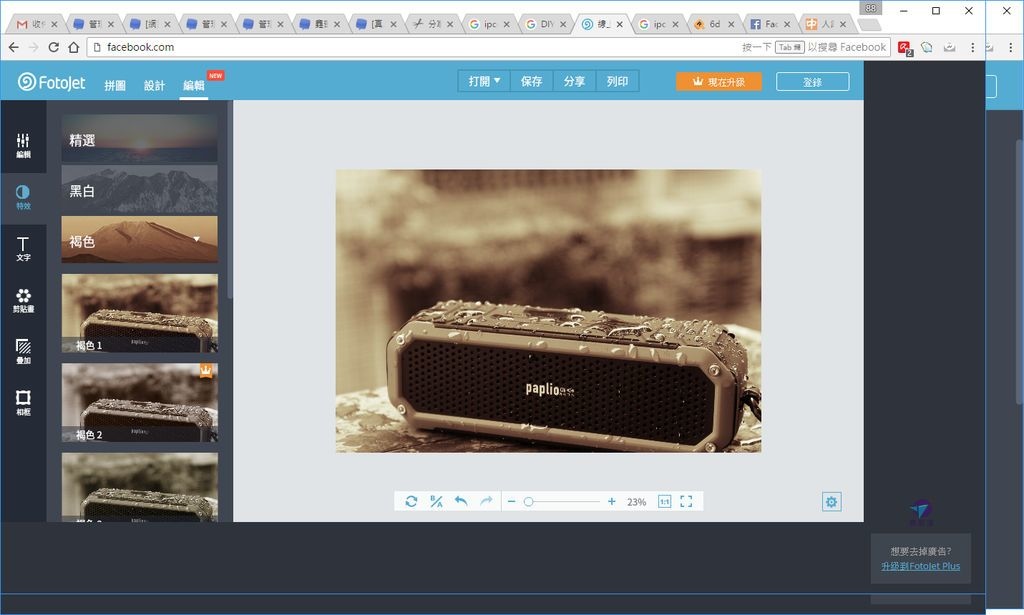The width and height of the screenshot is (1024, 615).
Task: Reload the browser page
Action: 54,47
